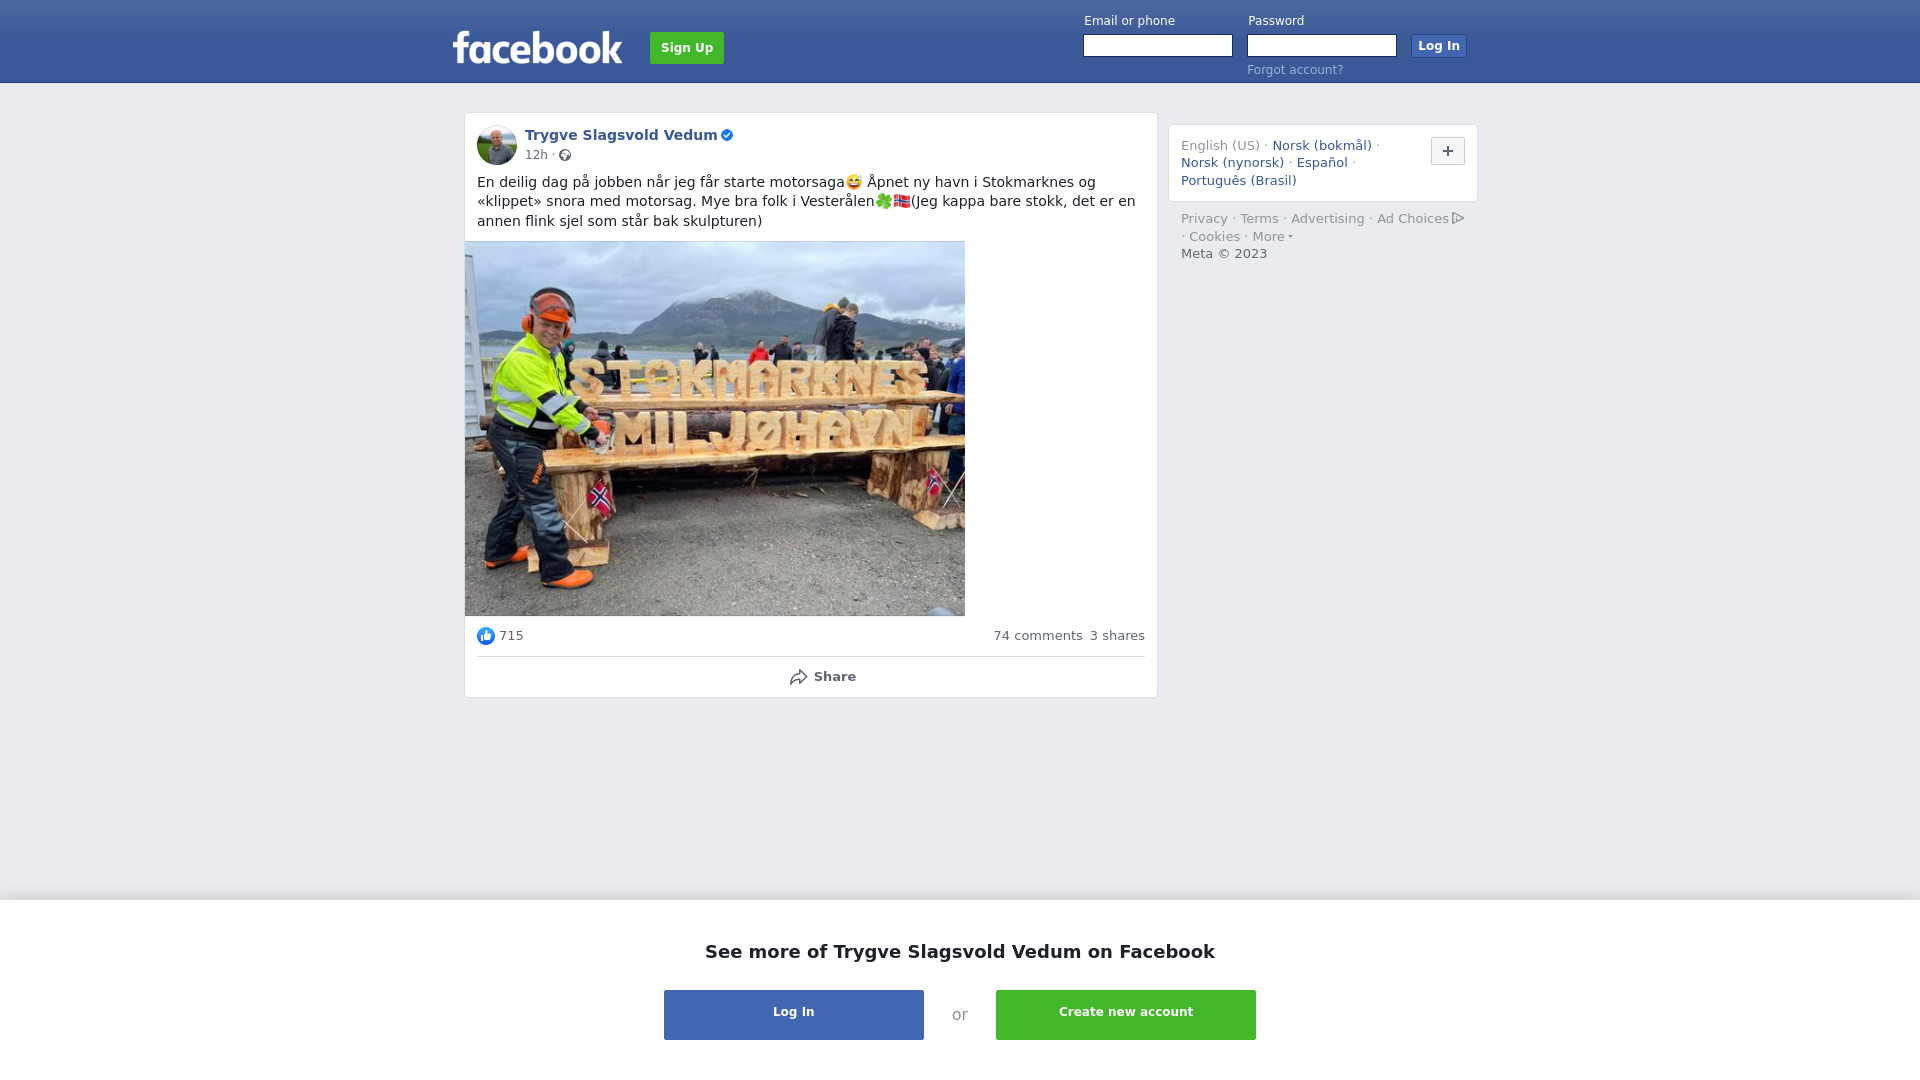Open the plus button for more languages
The image size is (1920, 1080).
point(1448,151)
